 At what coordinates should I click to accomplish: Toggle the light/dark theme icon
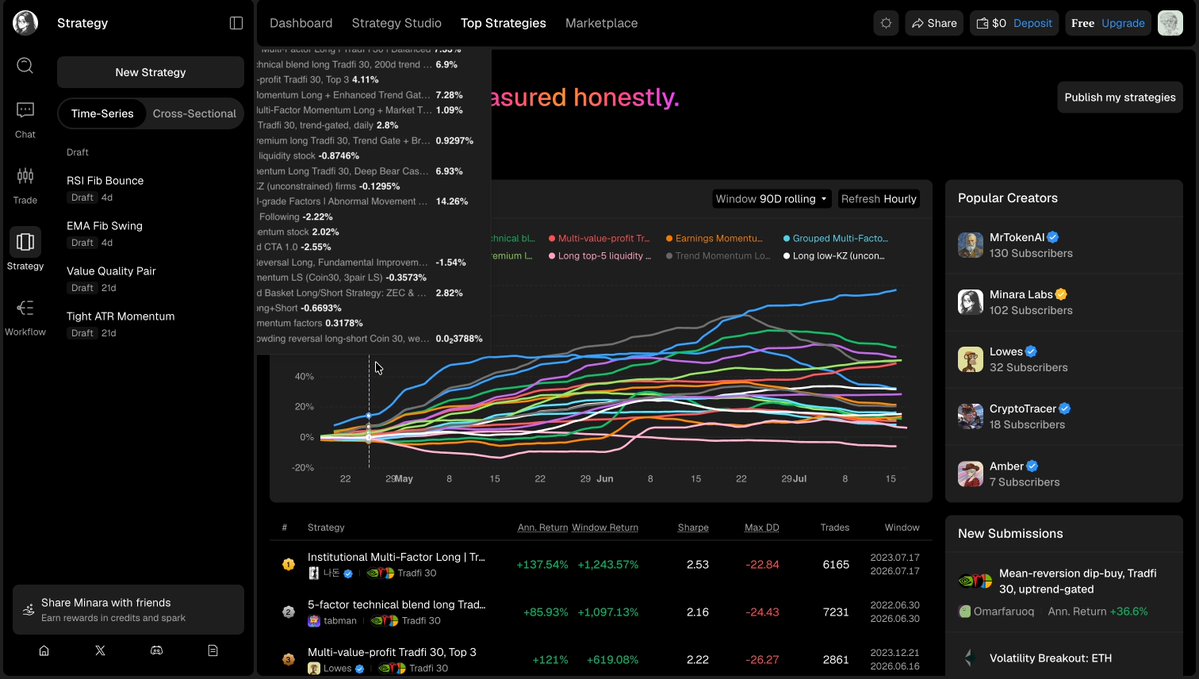click(x=886, y=23)
